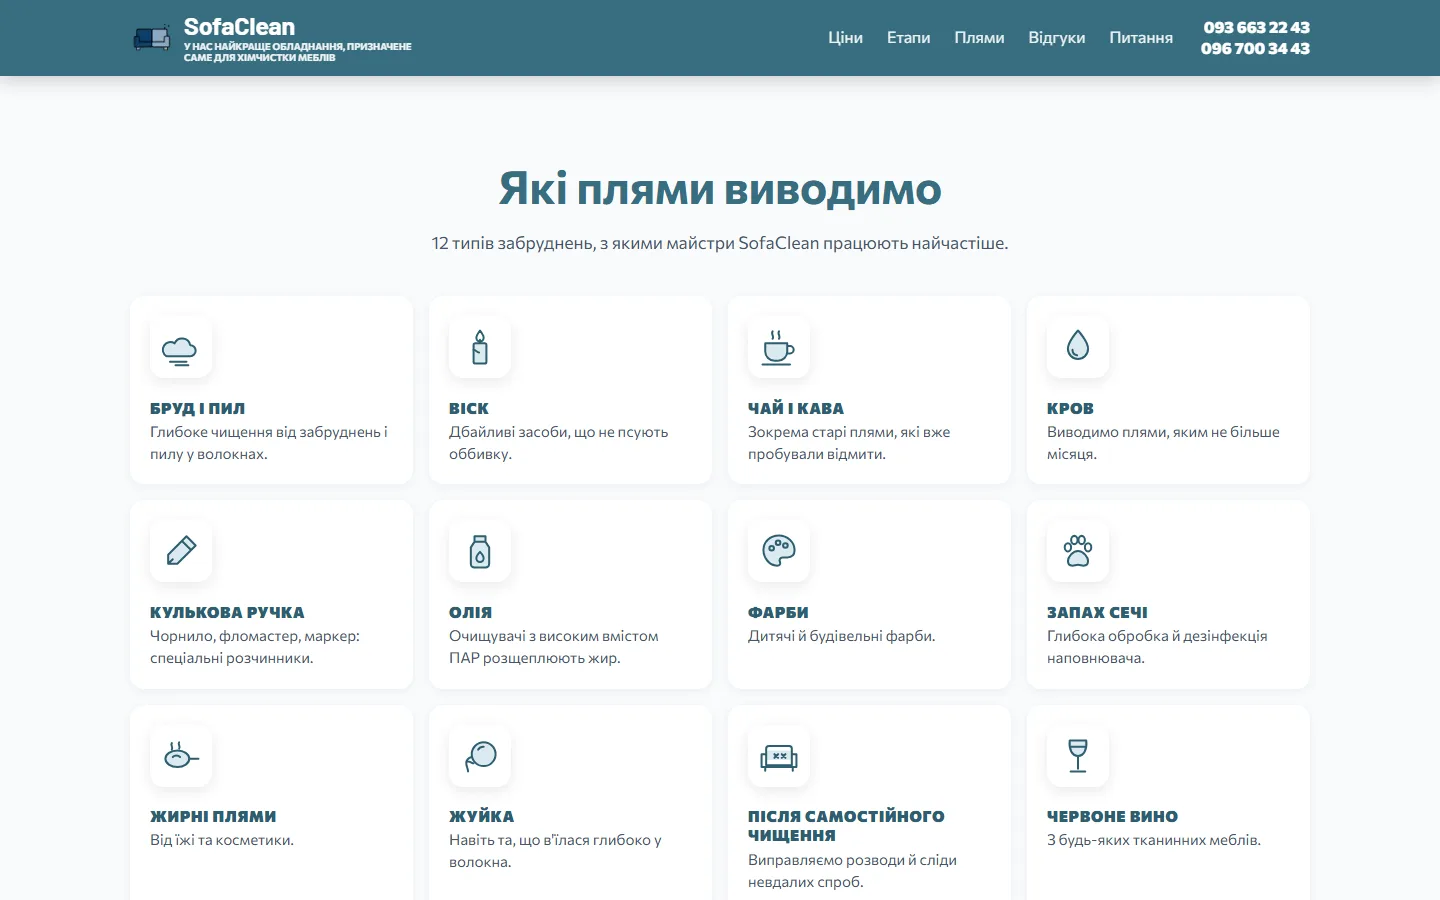Click the pen icon for Кулькова ручка
This screenshot has width=1440, height=900.
pos(181,550)
